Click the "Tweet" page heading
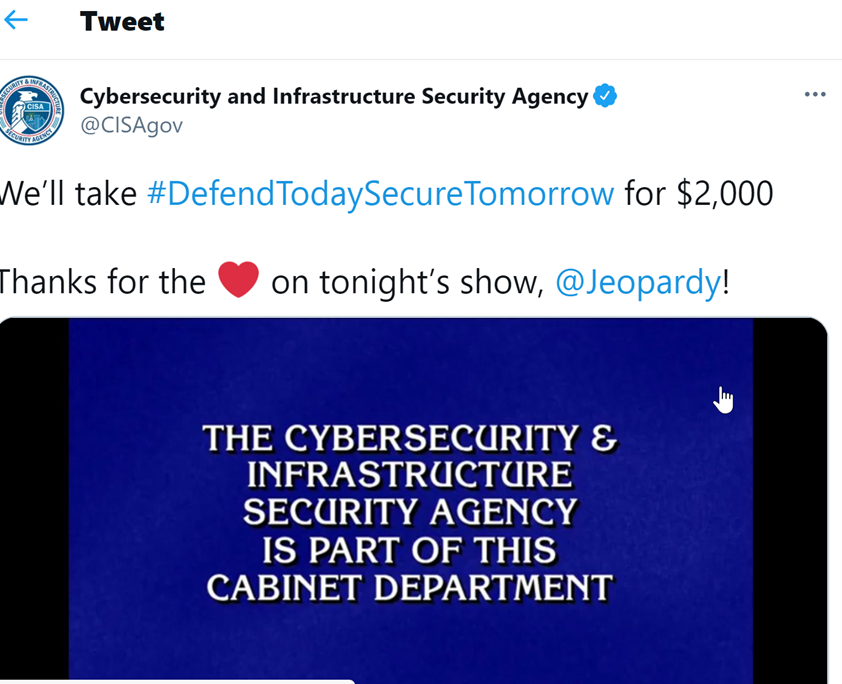This screenshot has width=842, height=684. (x=122, y=22)
